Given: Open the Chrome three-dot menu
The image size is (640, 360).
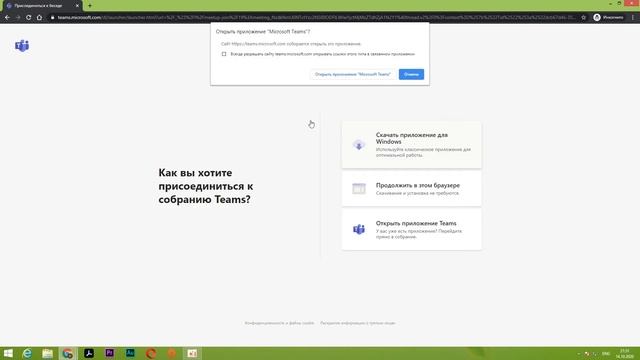Looking at the screenshot, I should point(633,18).
